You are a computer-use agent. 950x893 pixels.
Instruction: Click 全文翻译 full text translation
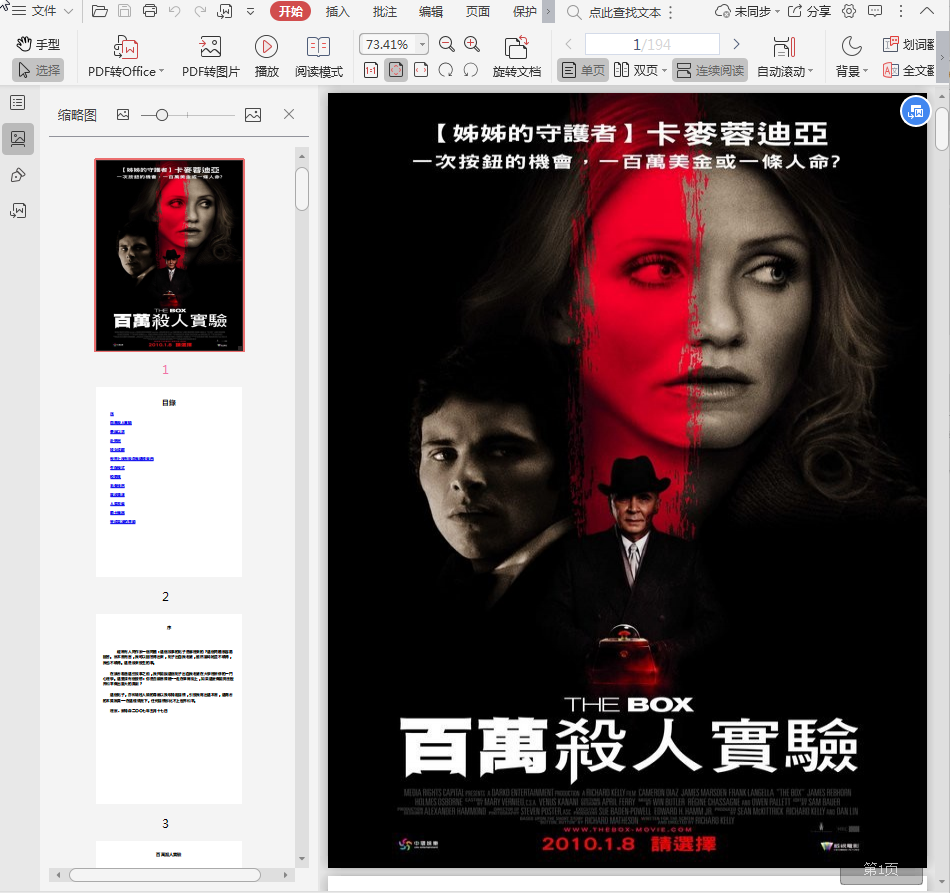[x=909, y=70]
